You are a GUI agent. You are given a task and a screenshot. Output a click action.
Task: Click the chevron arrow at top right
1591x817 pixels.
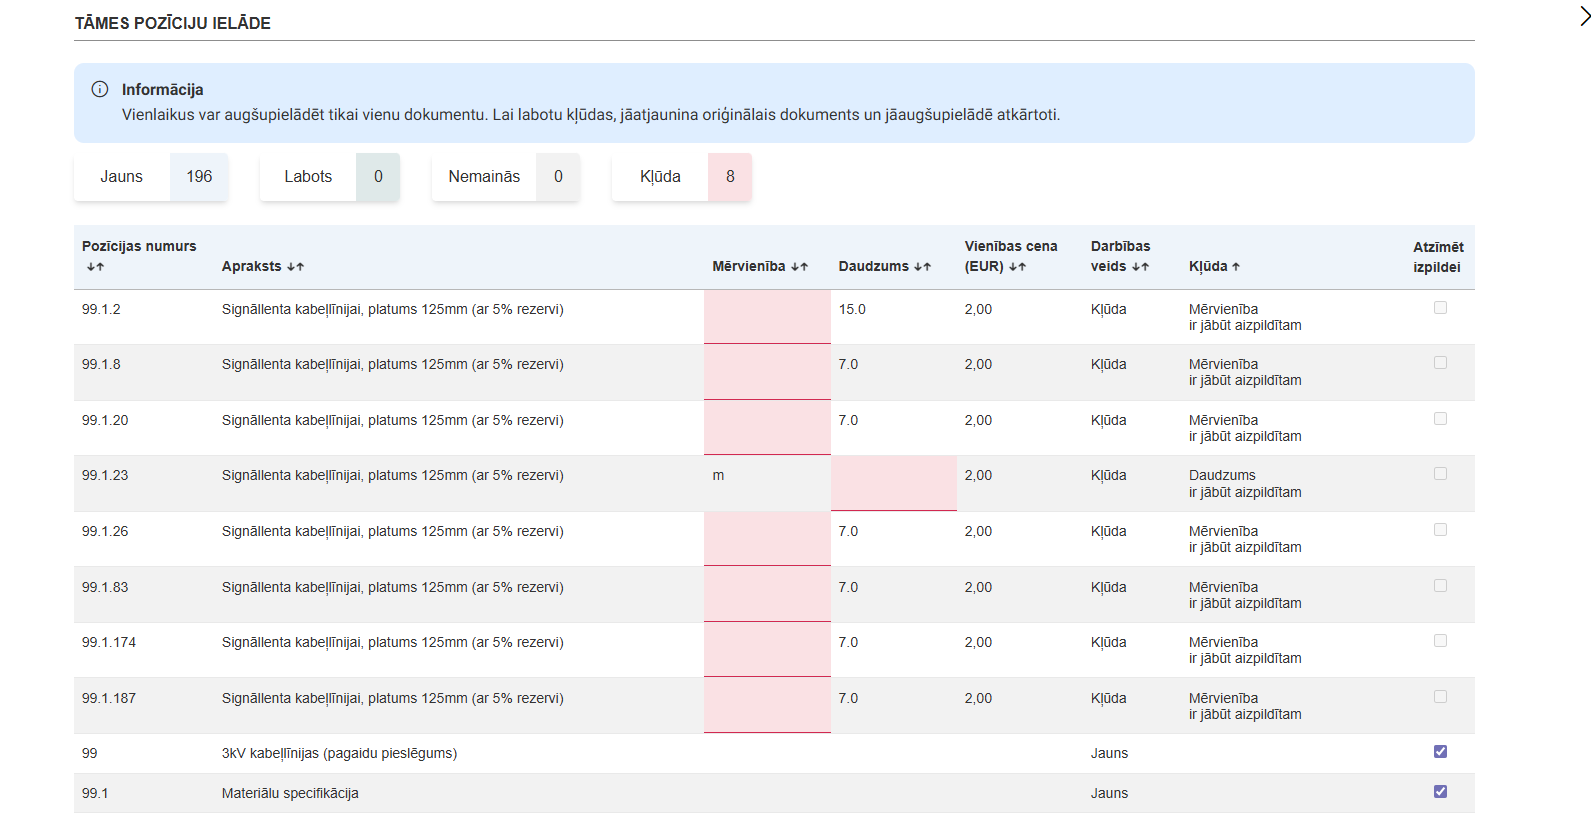(x=1584, y=15)
